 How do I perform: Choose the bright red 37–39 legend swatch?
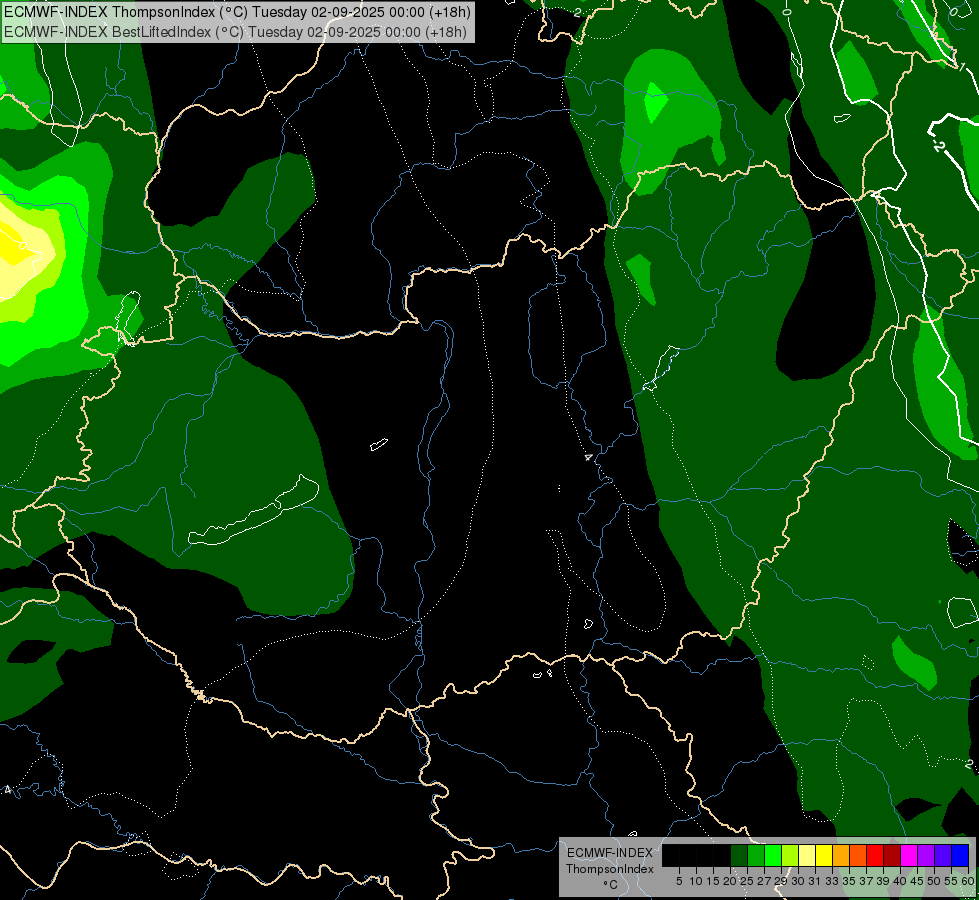[875, 855]
